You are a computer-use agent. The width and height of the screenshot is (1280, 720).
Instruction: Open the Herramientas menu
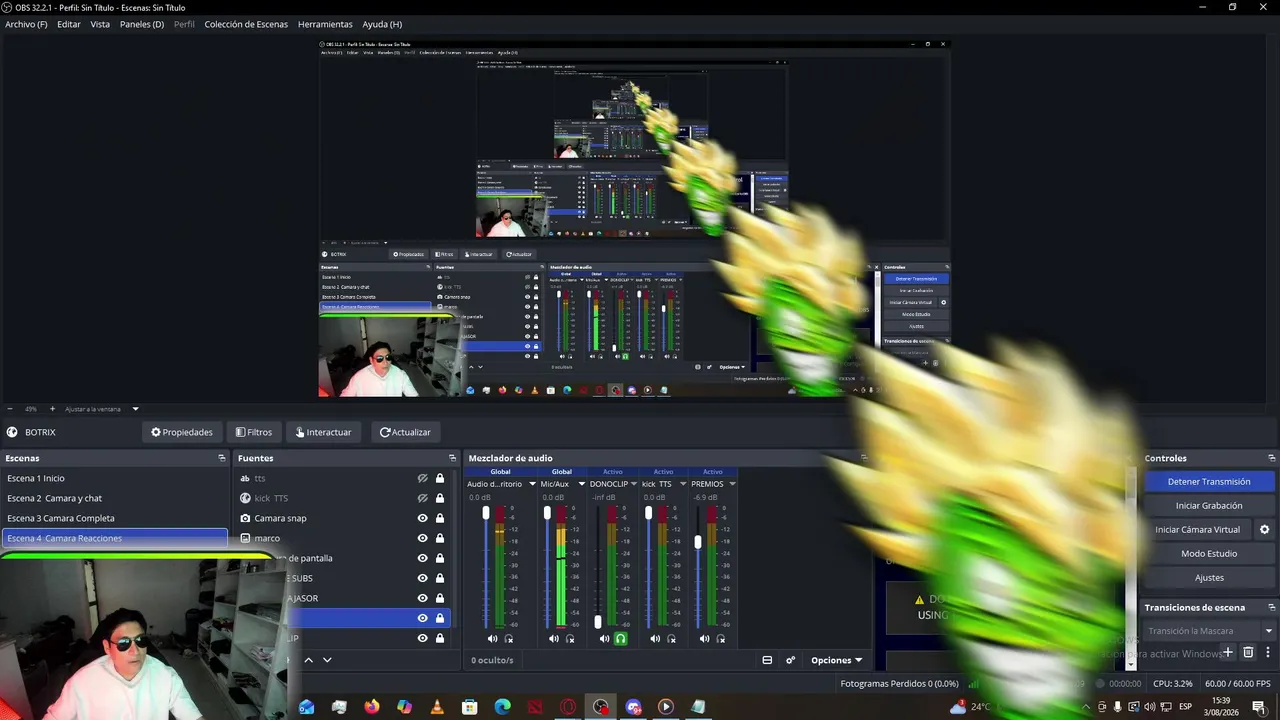coord(325,24)
